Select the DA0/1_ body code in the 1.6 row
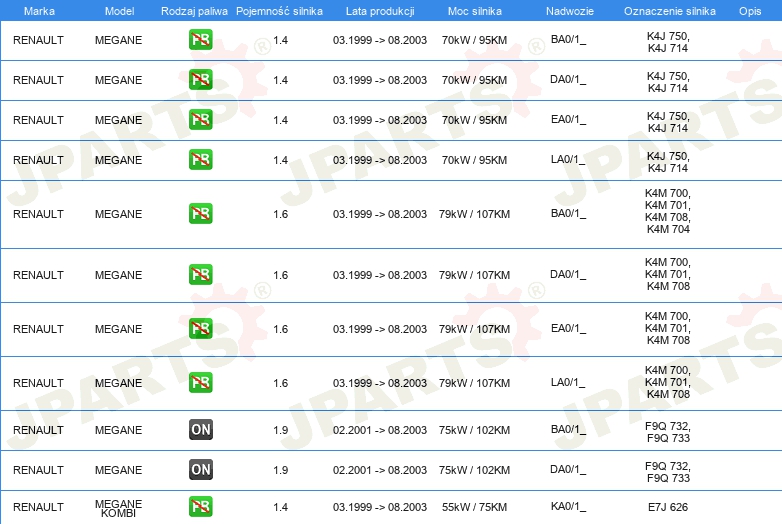The image size is (782, 524). coord(569,274)
